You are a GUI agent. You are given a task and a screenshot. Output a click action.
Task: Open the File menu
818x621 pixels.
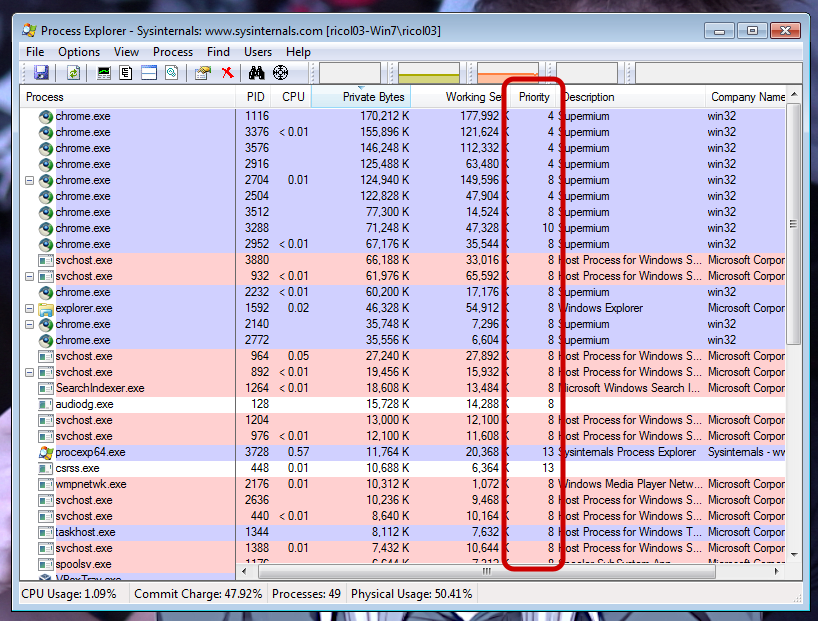coord(35,52)
